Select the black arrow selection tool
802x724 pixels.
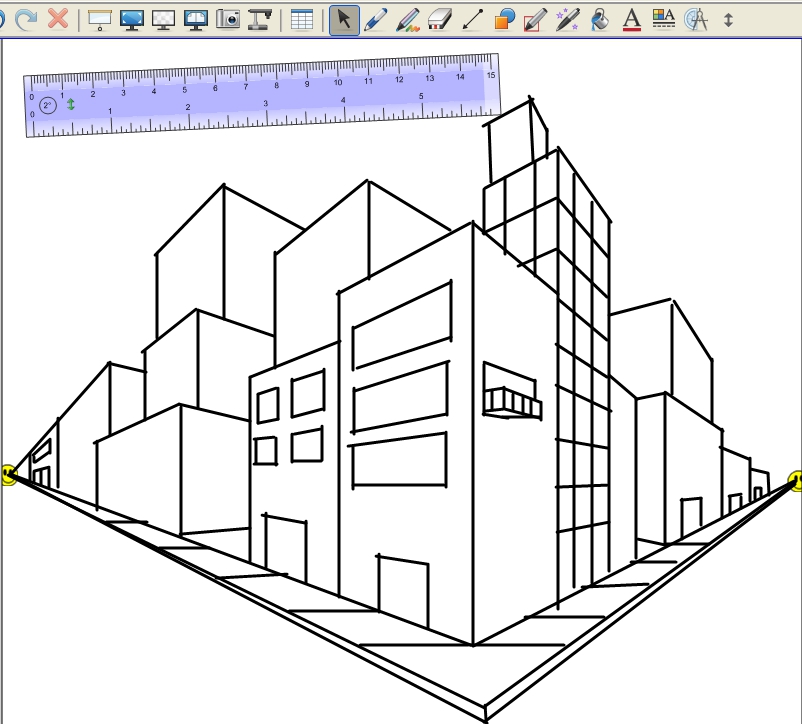345,18
